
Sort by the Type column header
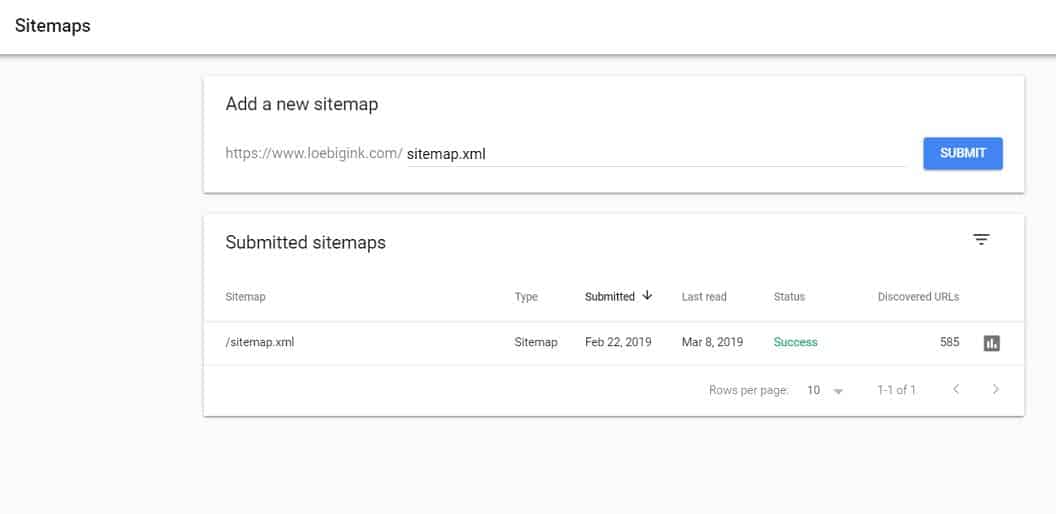526,297
